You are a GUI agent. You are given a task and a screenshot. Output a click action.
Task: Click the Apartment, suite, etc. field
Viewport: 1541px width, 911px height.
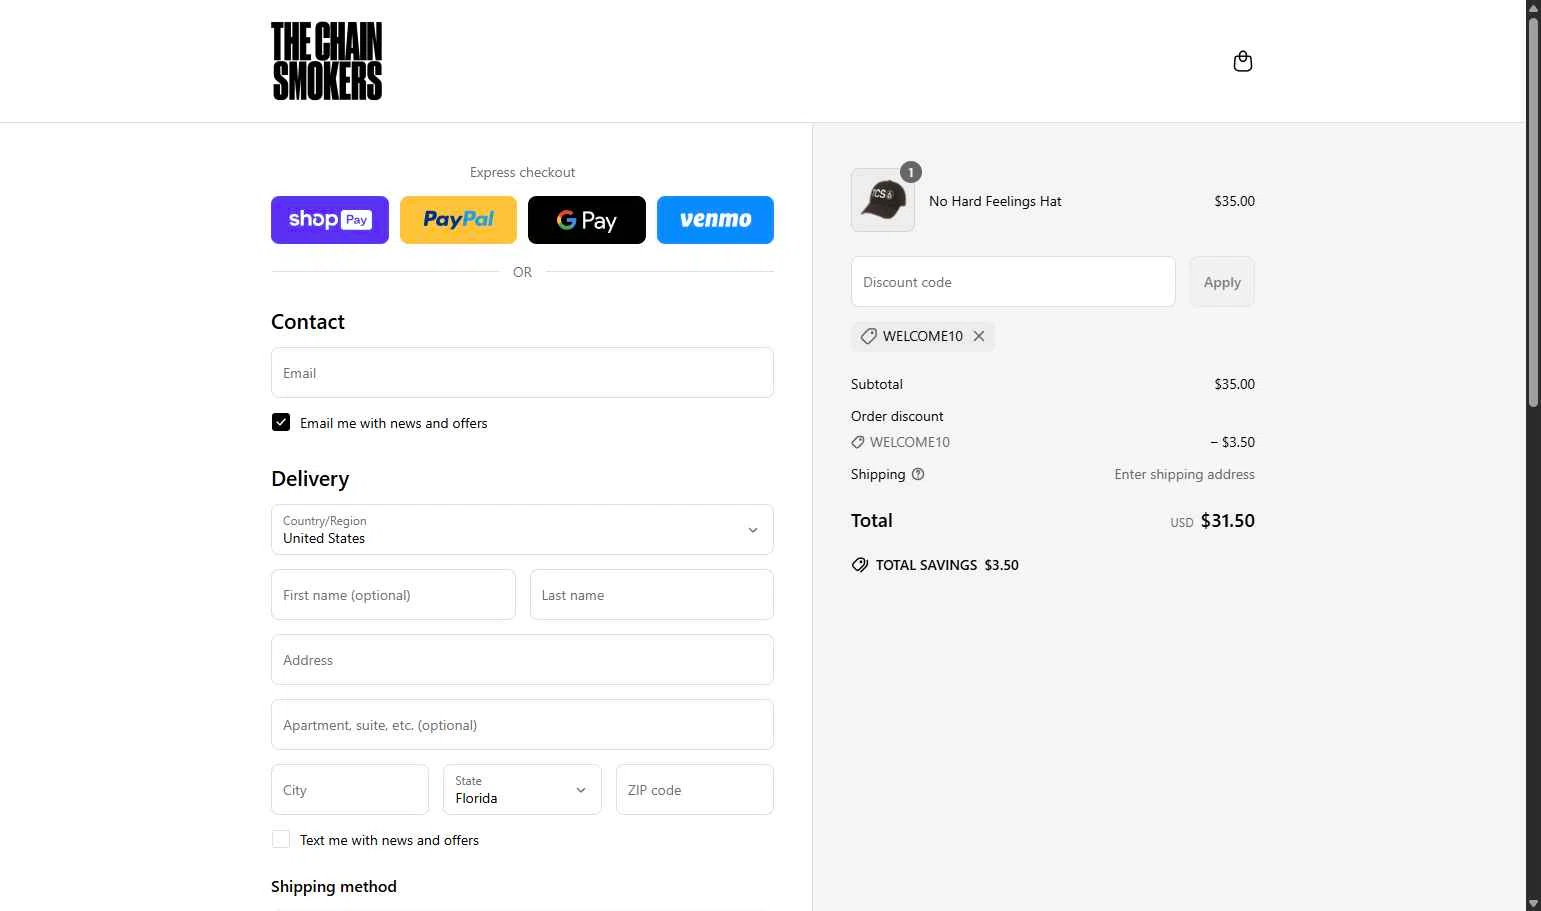click(x=522, y=725)
